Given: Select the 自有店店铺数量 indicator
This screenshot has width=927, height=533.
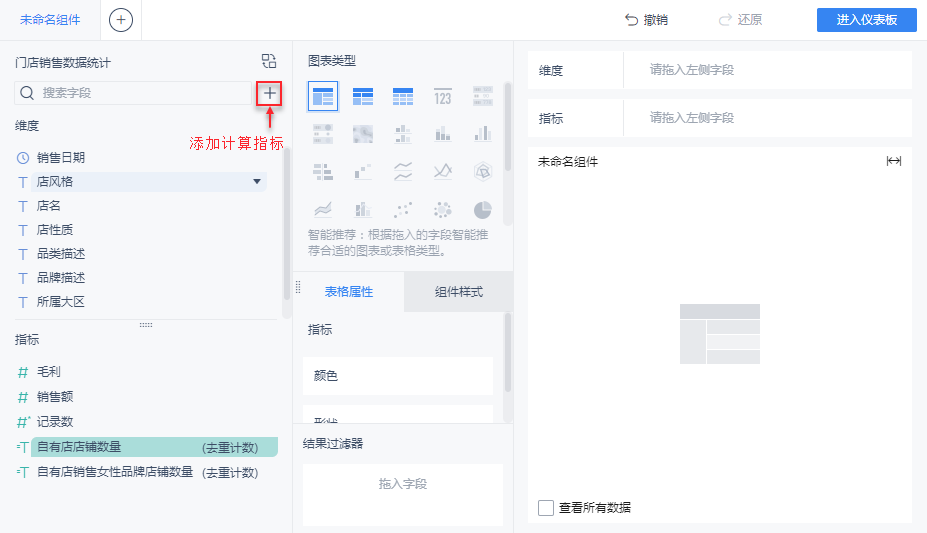Looking at the screenshot, I should (x=155, y=447).
